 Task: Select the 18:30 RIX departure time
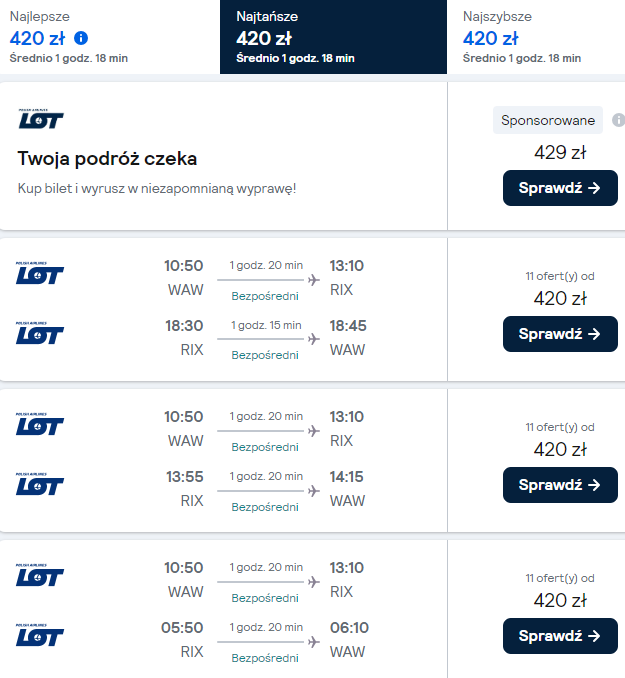(x=184, y=326)
